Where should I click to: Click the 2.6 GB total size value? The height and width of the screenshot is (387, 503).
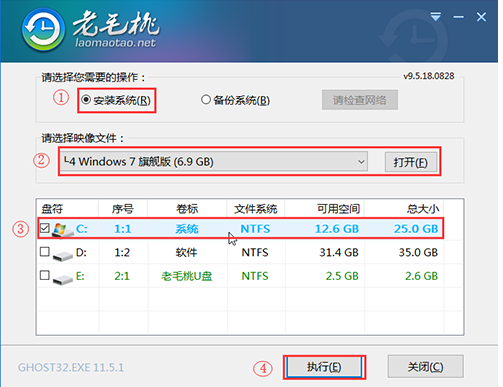[x=421, y=276]
